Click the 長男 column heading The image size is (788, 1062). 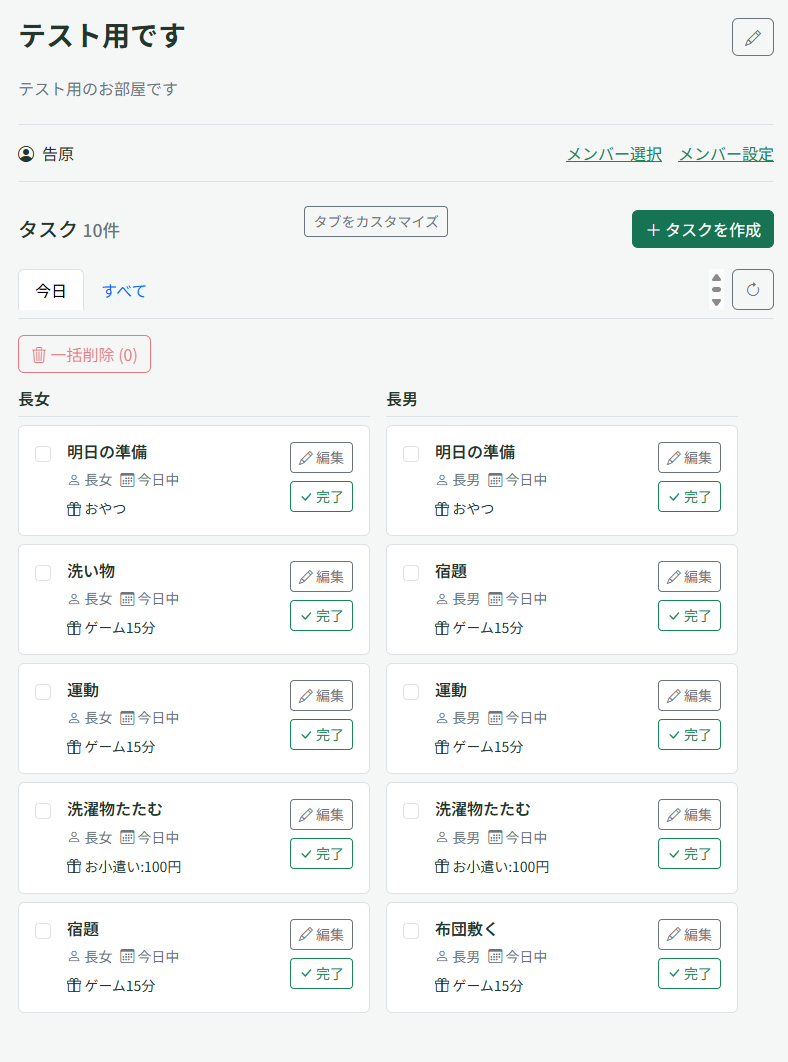point(402,399)
